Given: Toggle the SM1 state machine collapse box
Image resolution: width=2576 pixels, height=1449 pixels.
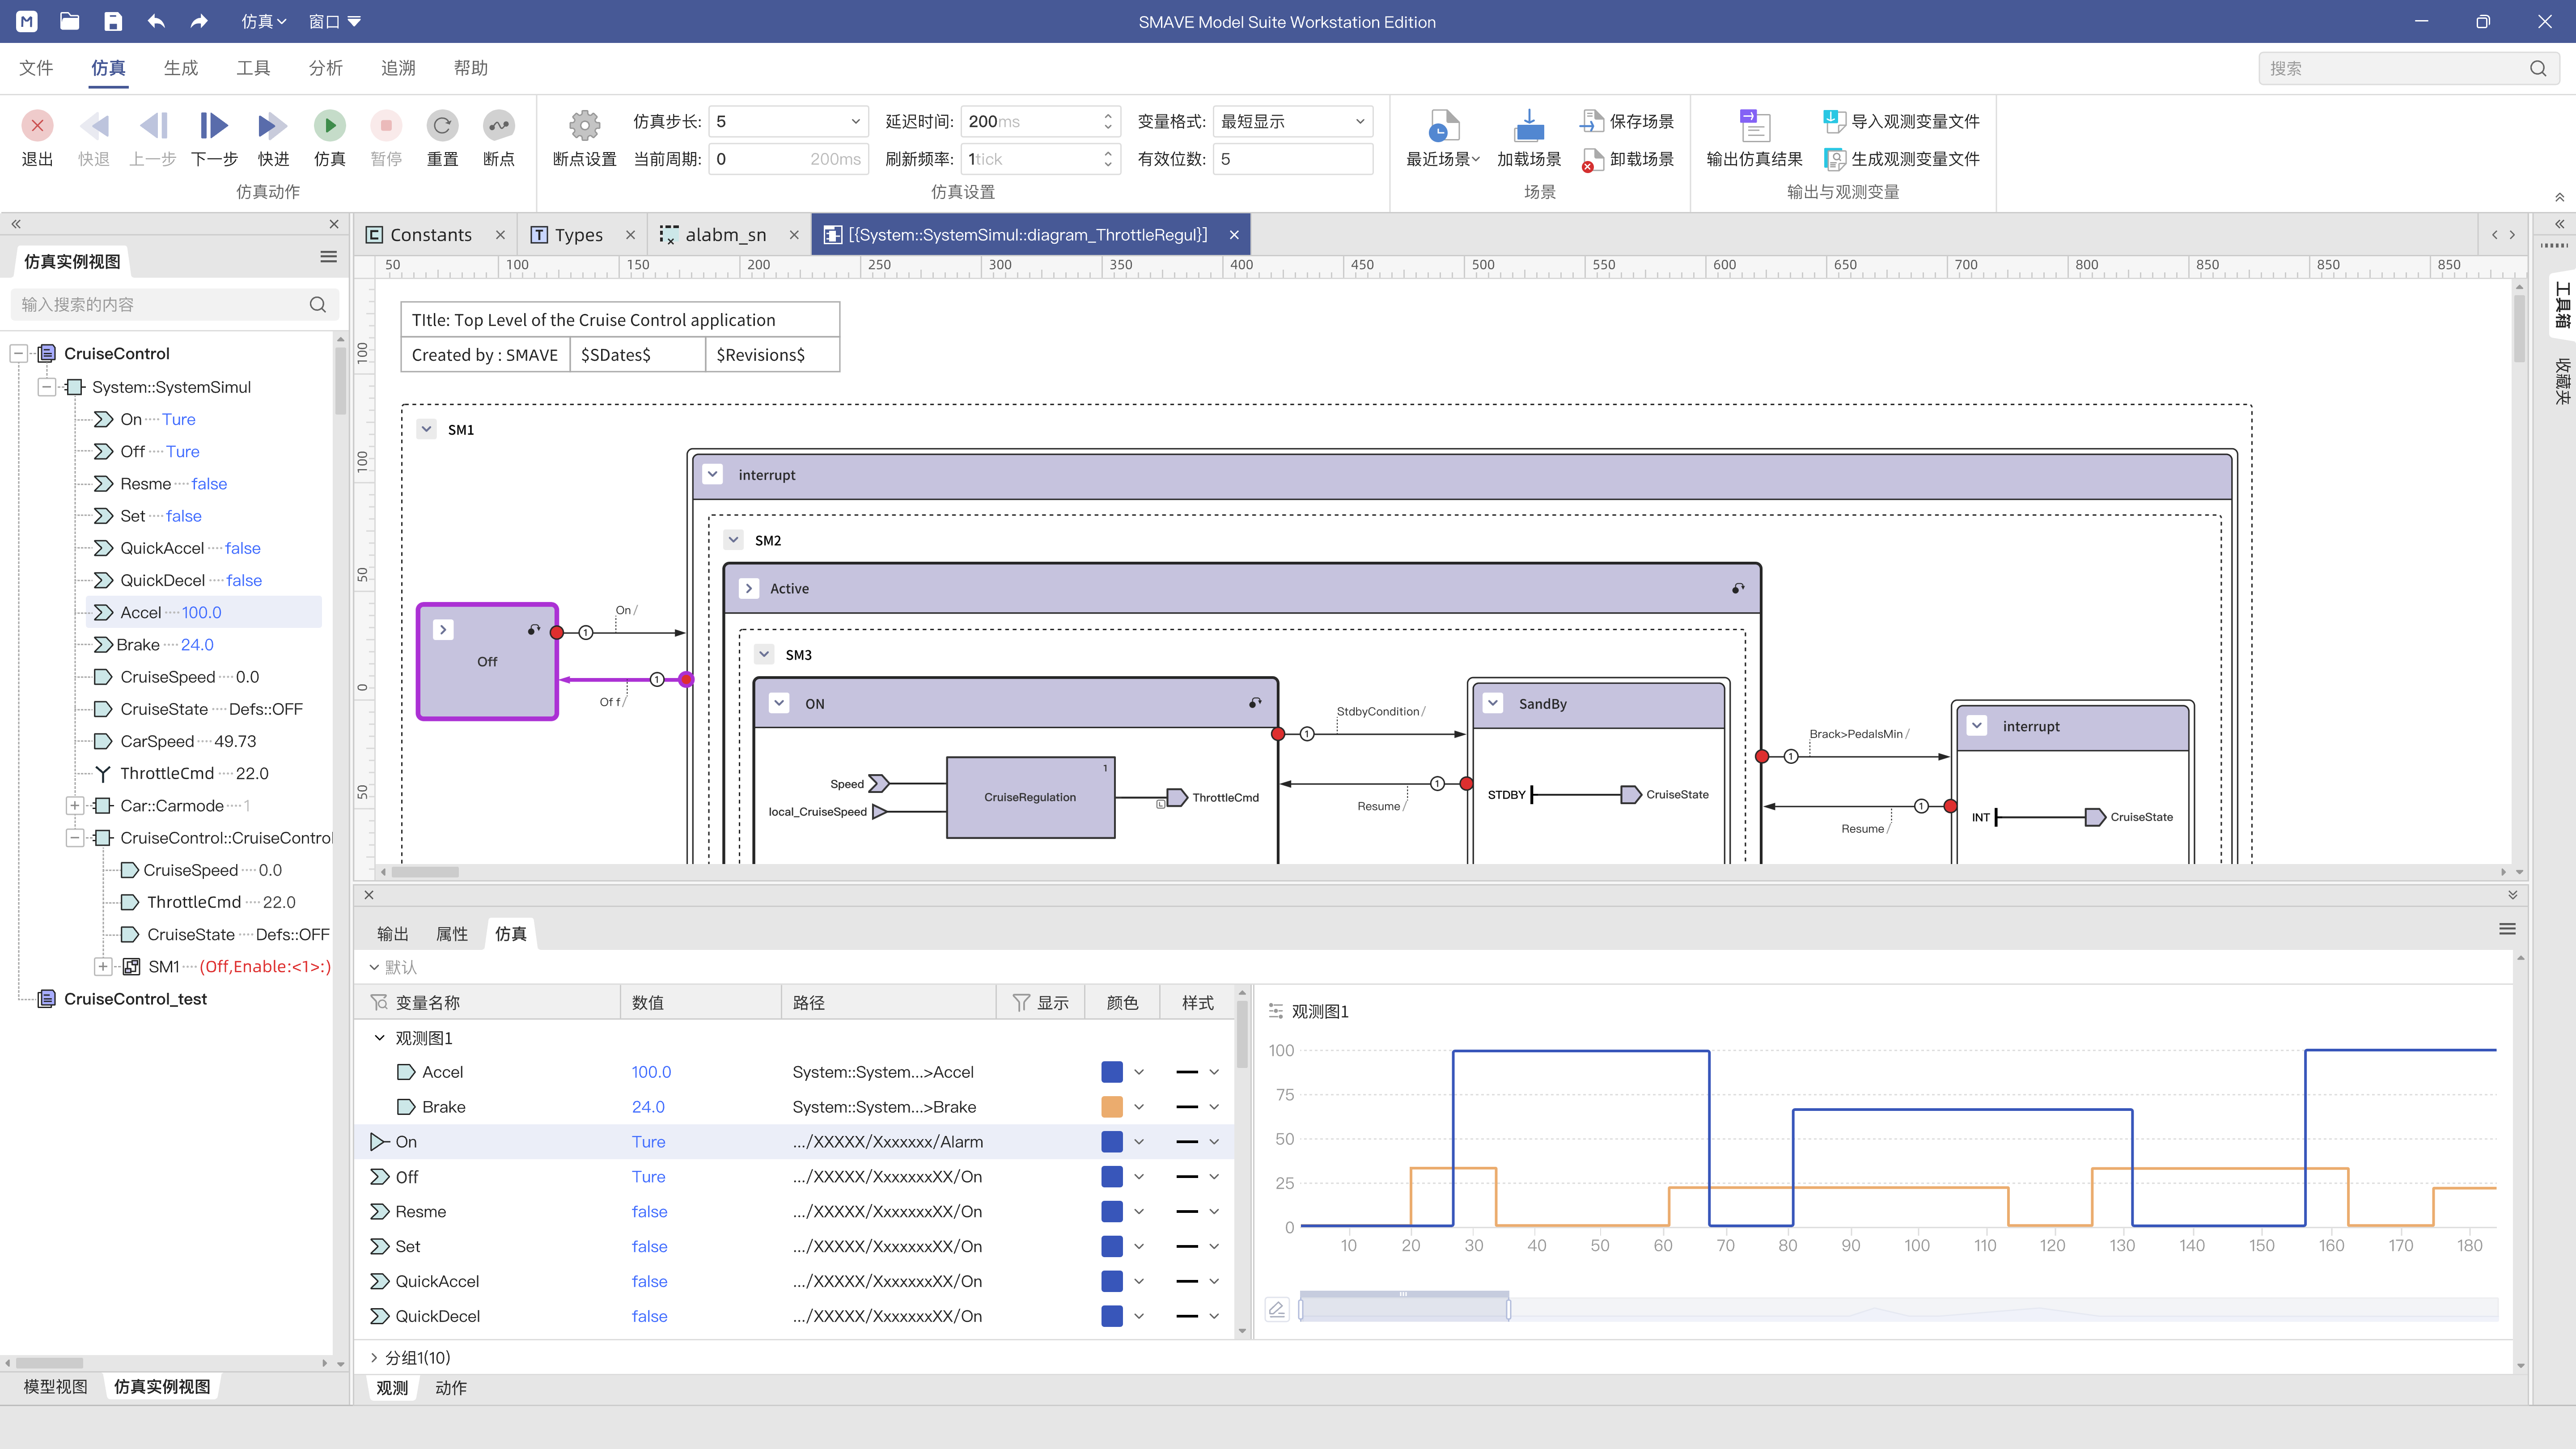Looking at the screenshot, I should 427,429.
